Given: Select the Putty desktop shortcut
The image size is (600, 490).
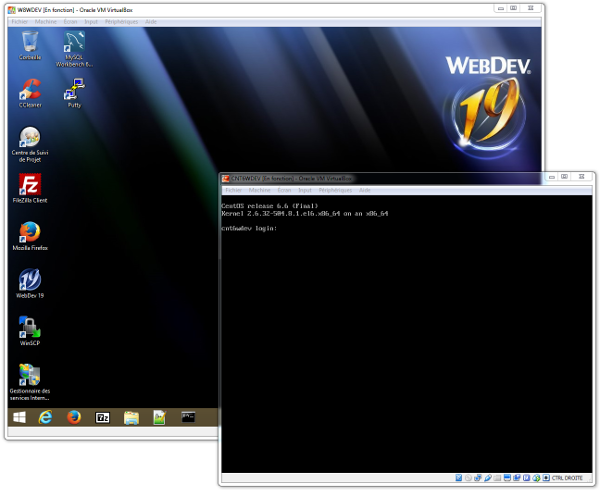Looking at the screenshot, I should (x=74, y=93).
